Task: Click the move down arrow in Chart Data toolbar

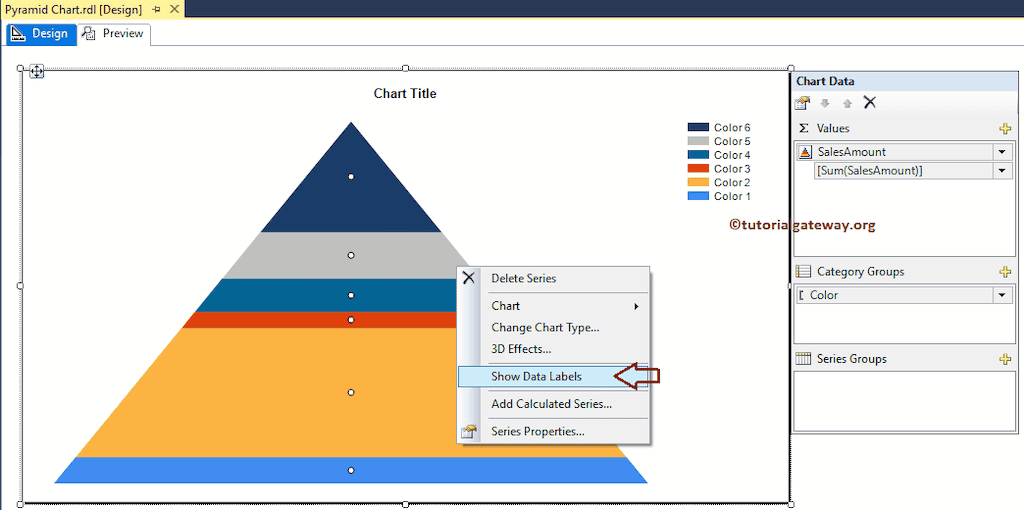Action: coord(824,103)
